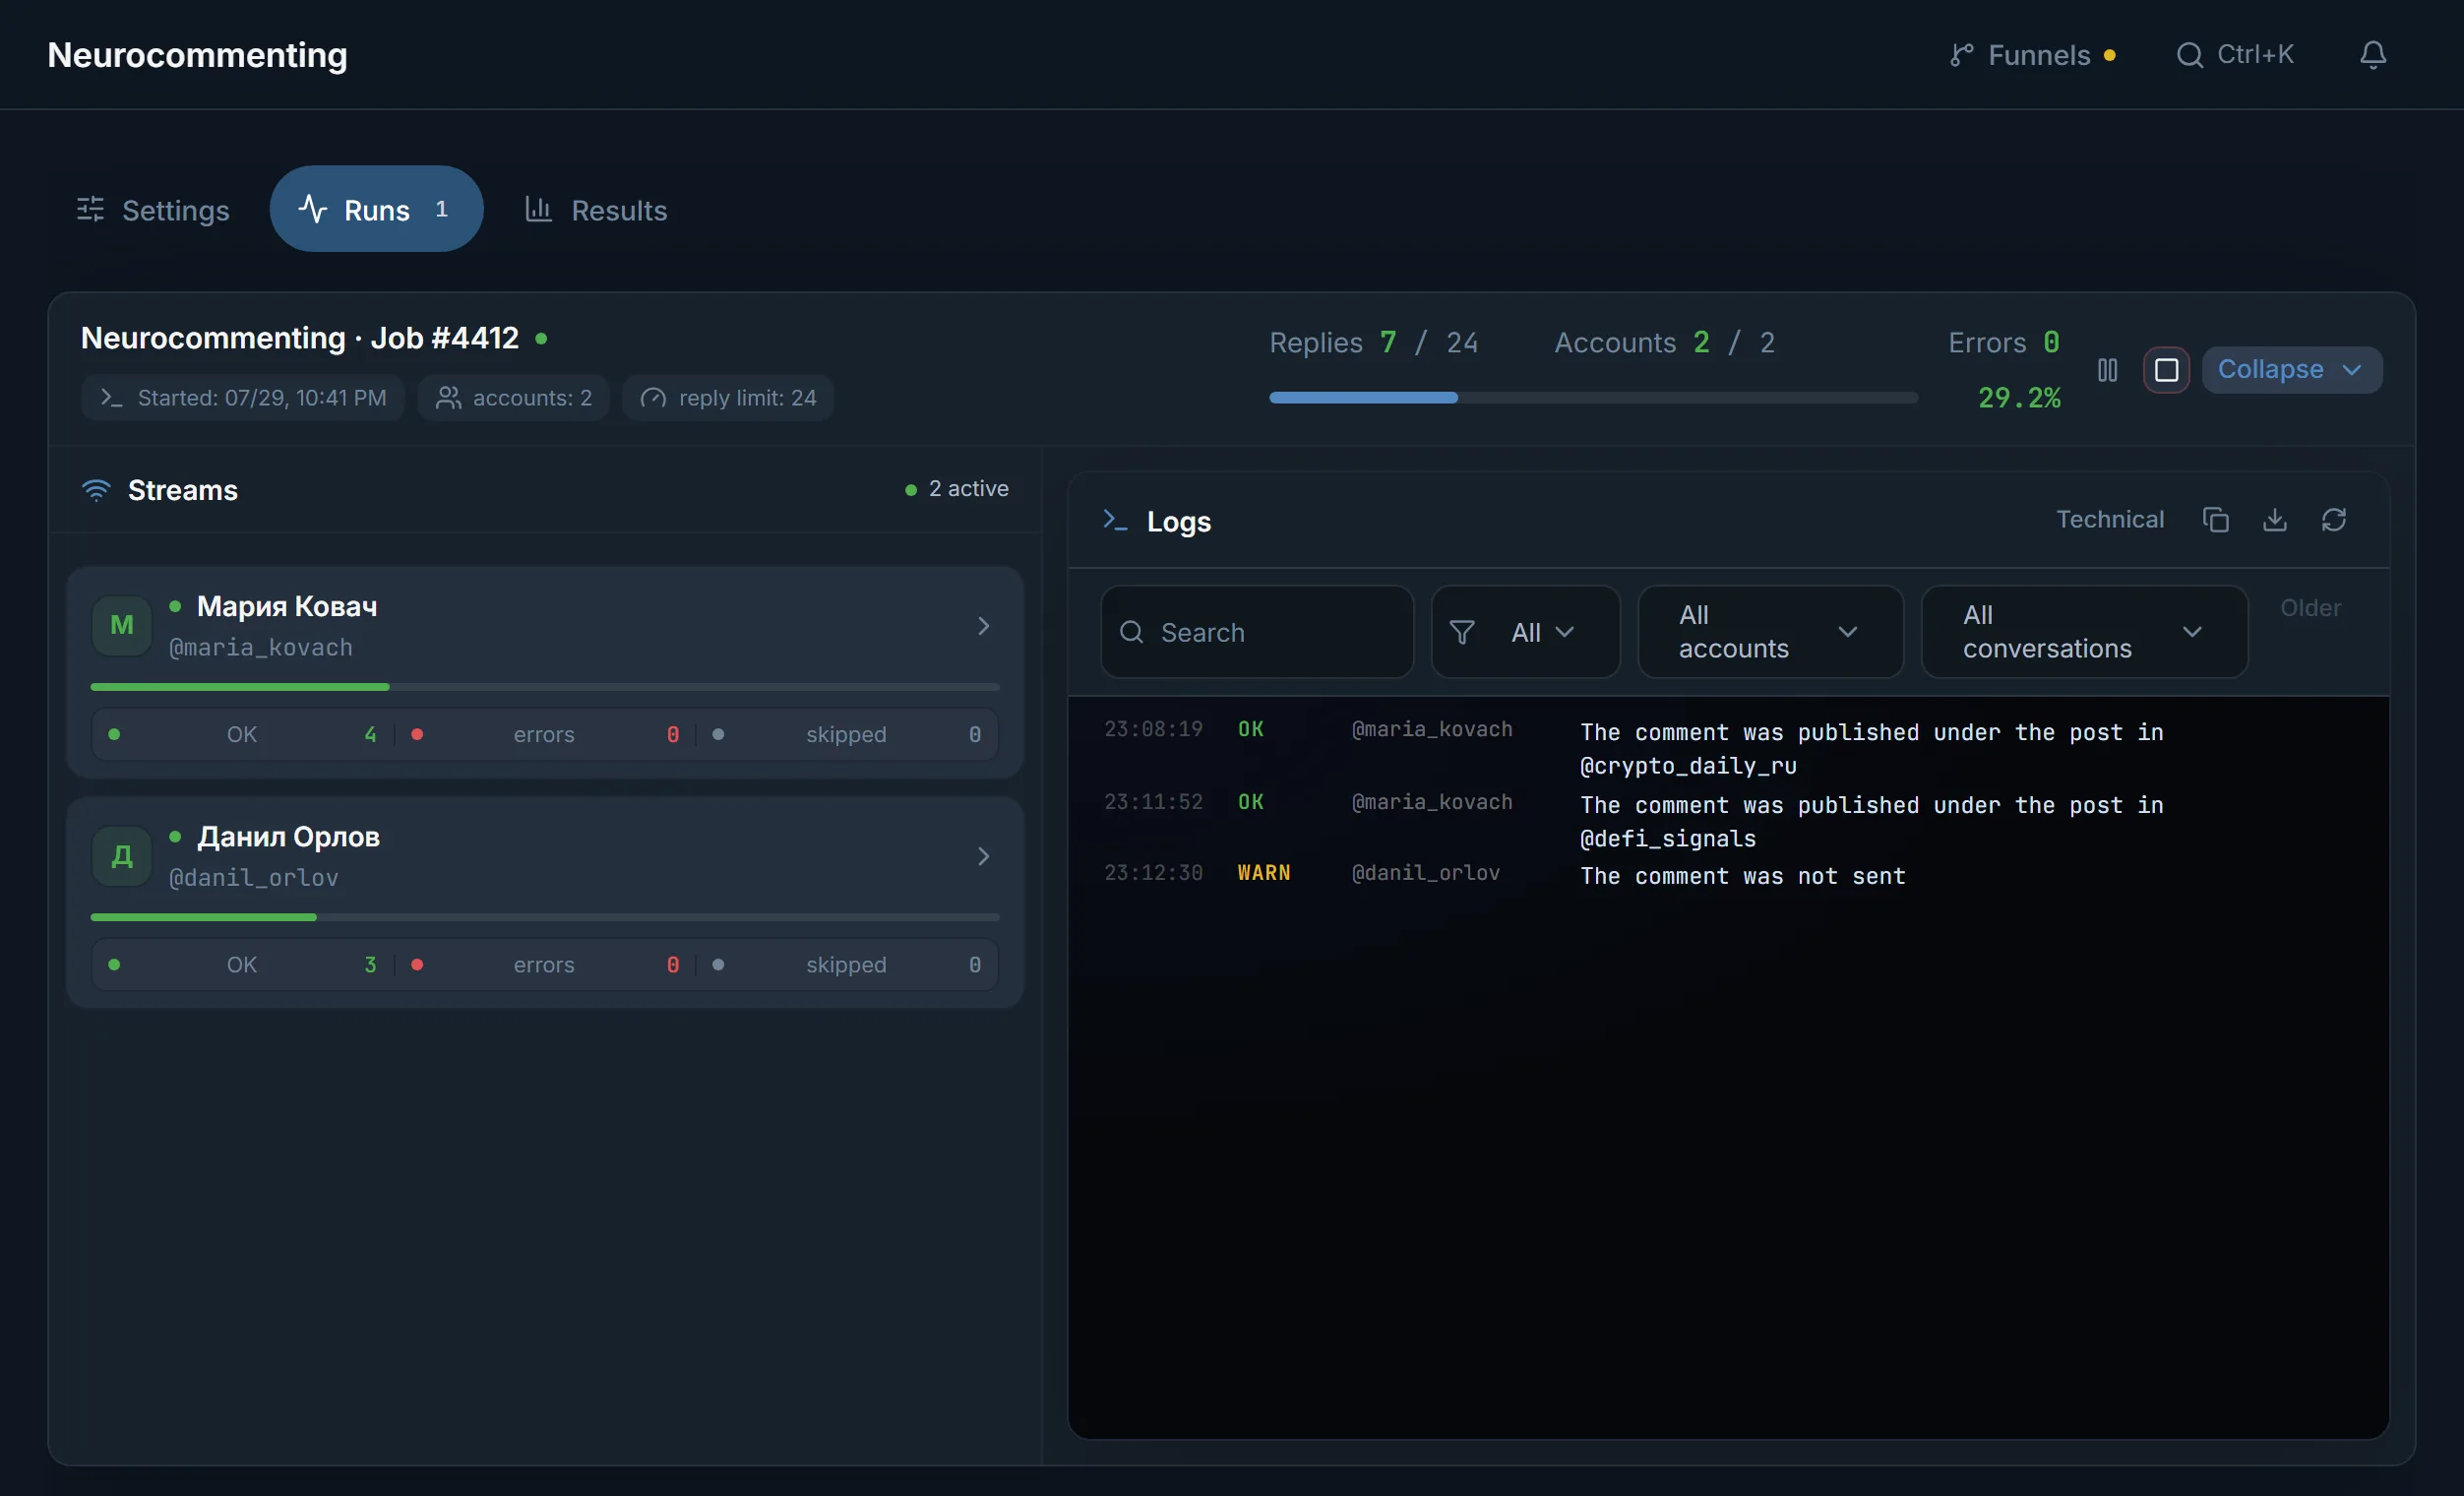This screenshot has width=2464, height=1496.
Task: Click the '2 active' streams indicator
Action: [x=957, y=489]
